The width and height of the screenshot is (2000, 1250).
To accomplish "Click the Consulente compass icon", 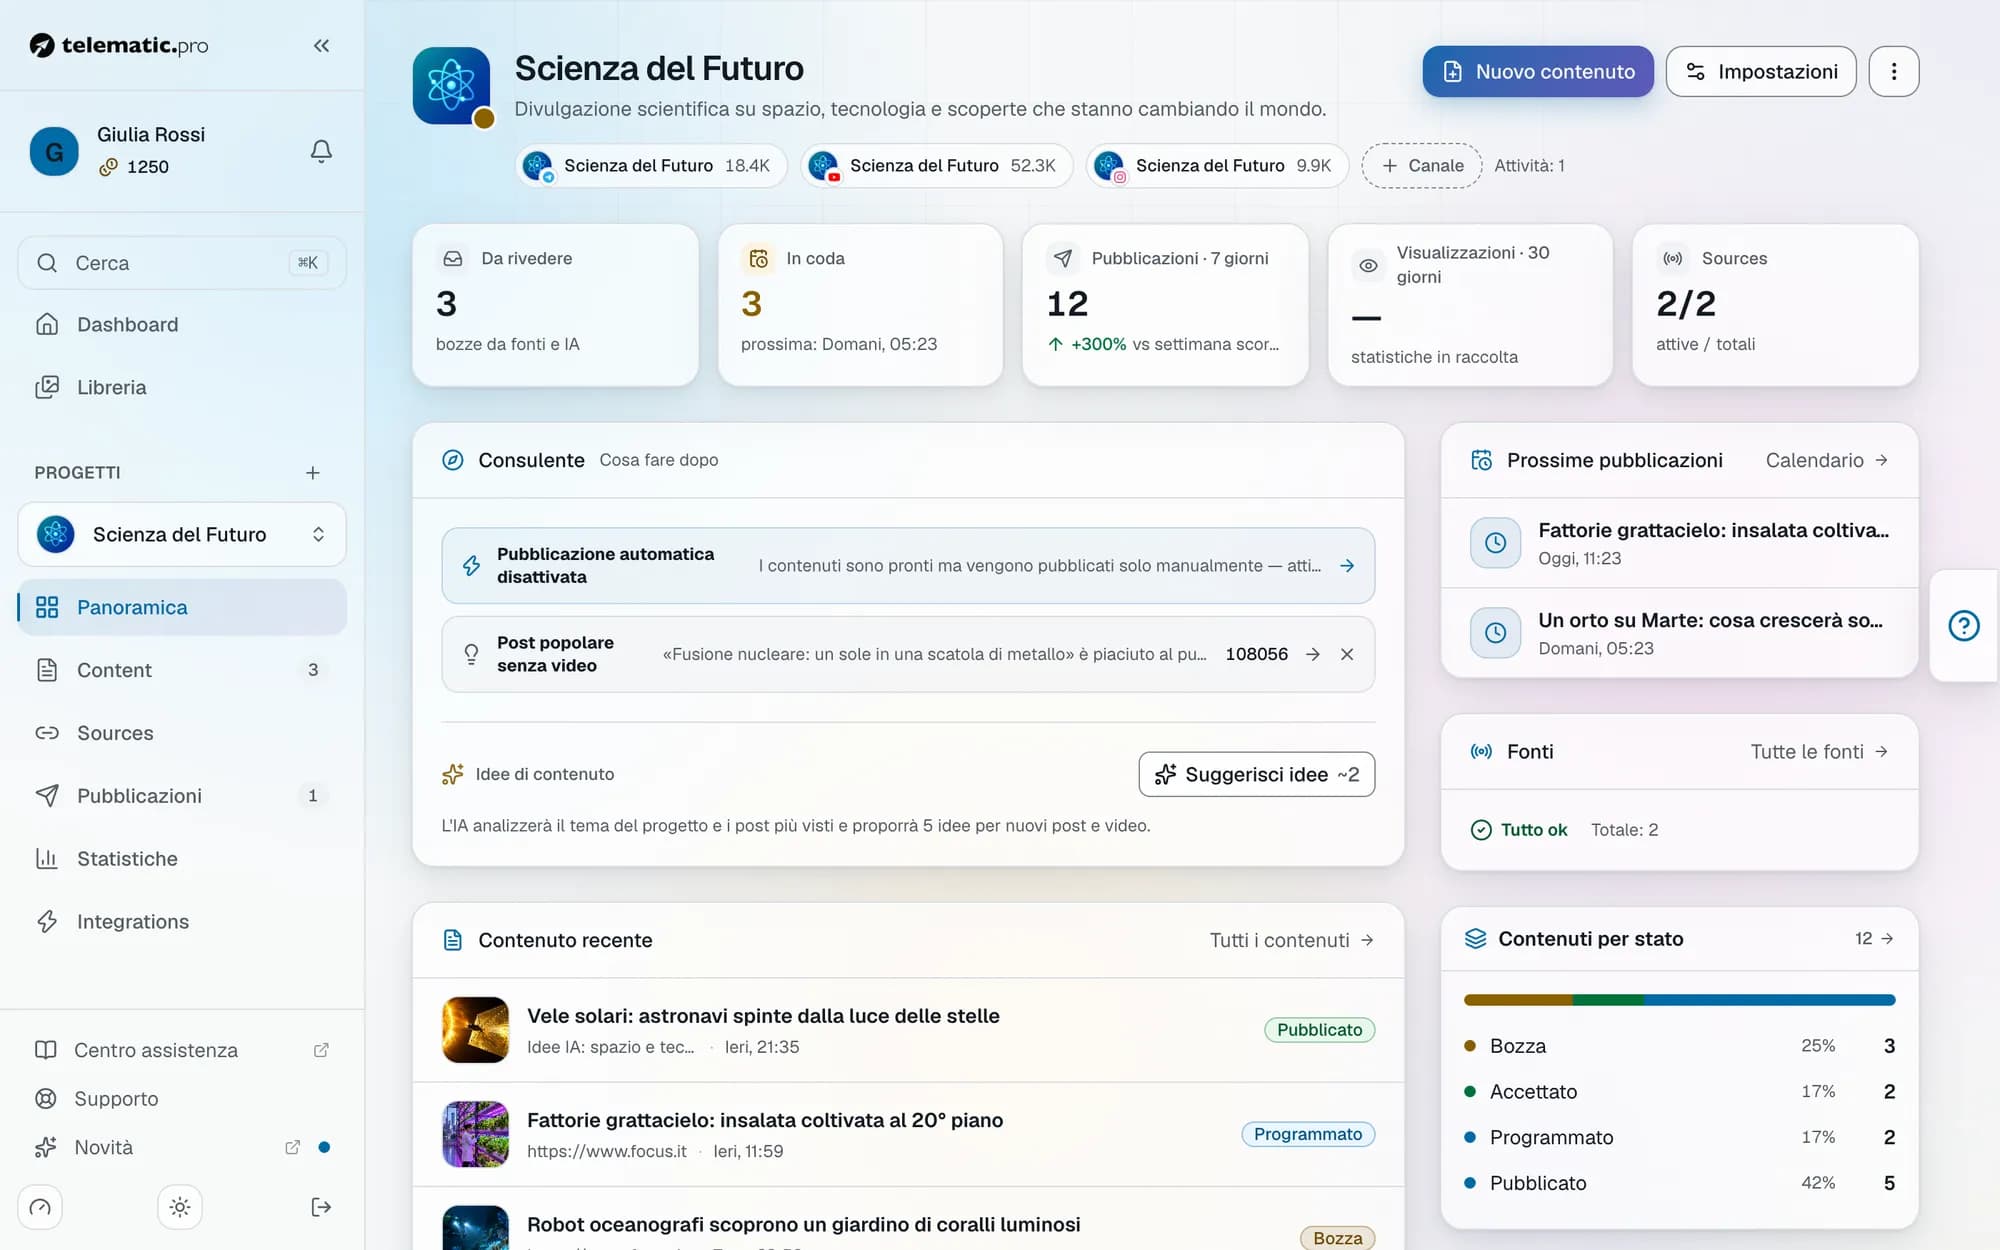I will 453,460.
